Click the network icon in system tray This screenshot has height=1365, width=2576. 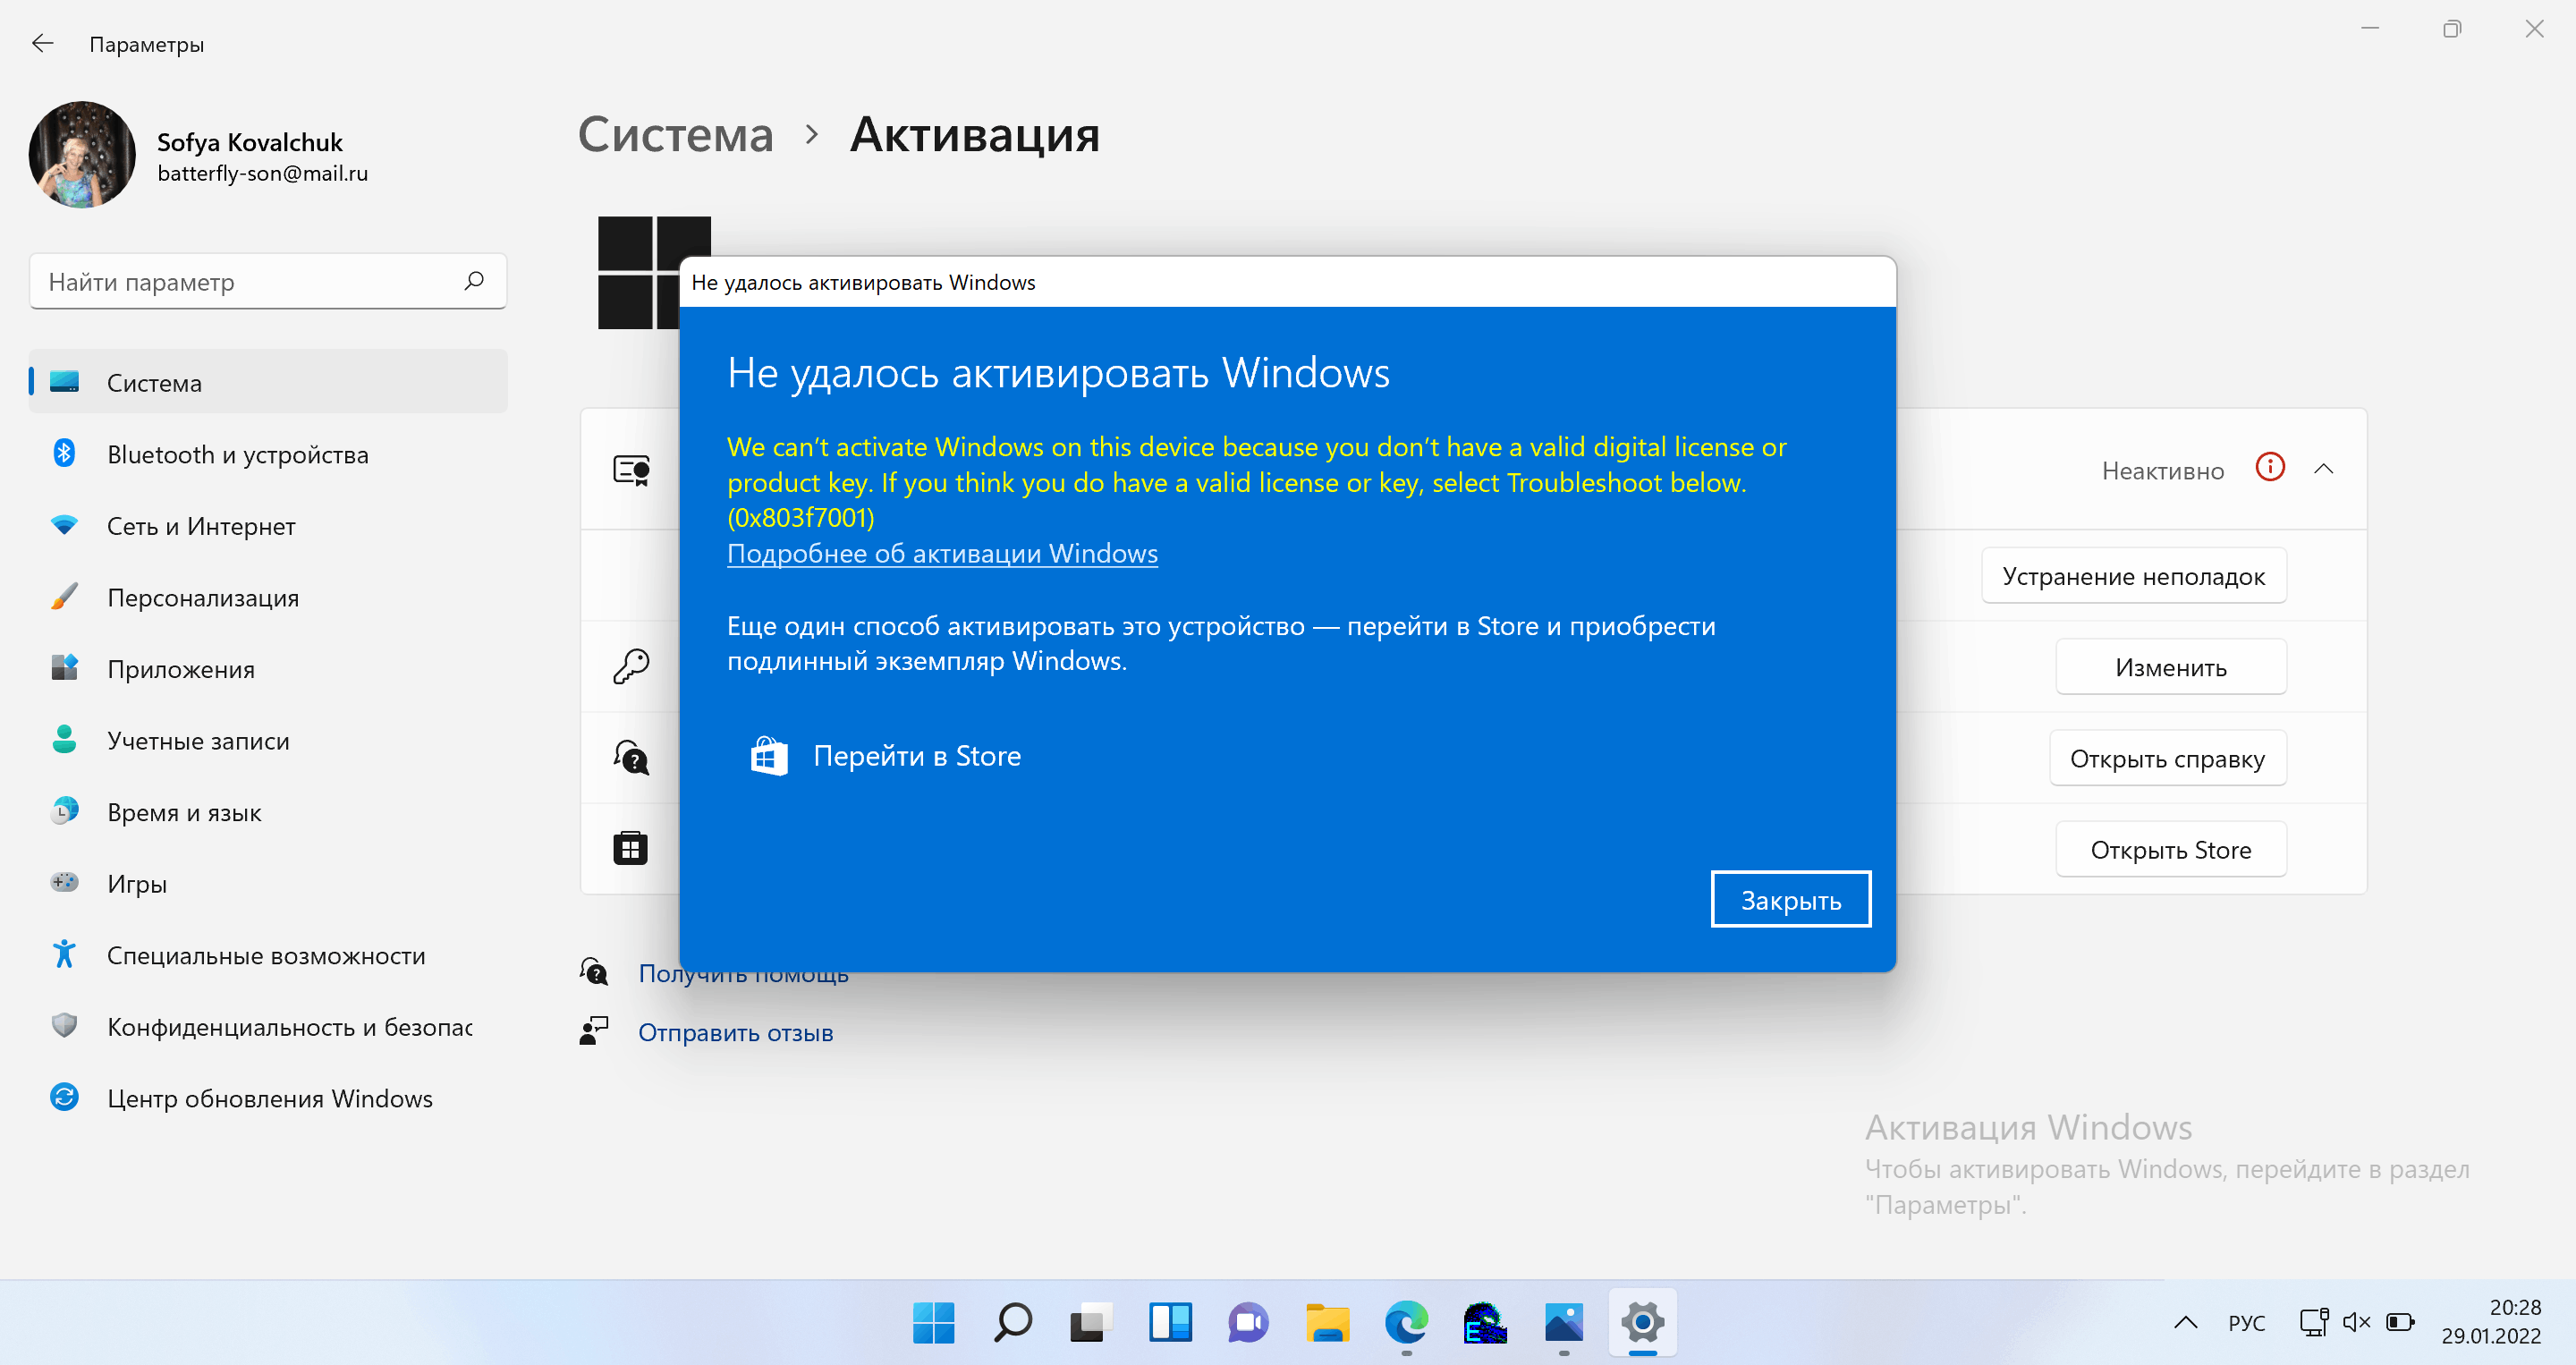pos(2314,1322)
